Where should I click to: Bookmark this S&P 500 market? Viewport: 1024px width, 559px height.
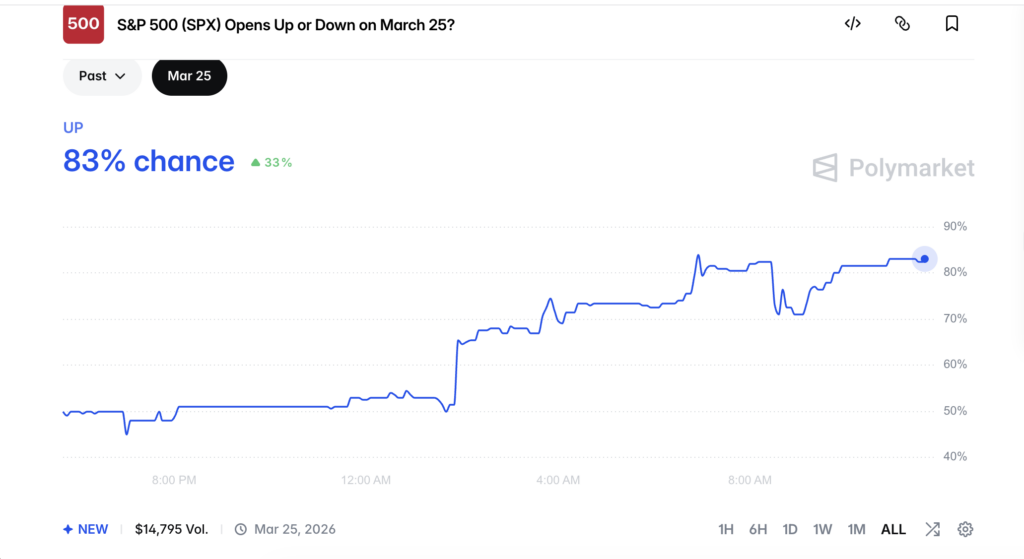point(952,24)
